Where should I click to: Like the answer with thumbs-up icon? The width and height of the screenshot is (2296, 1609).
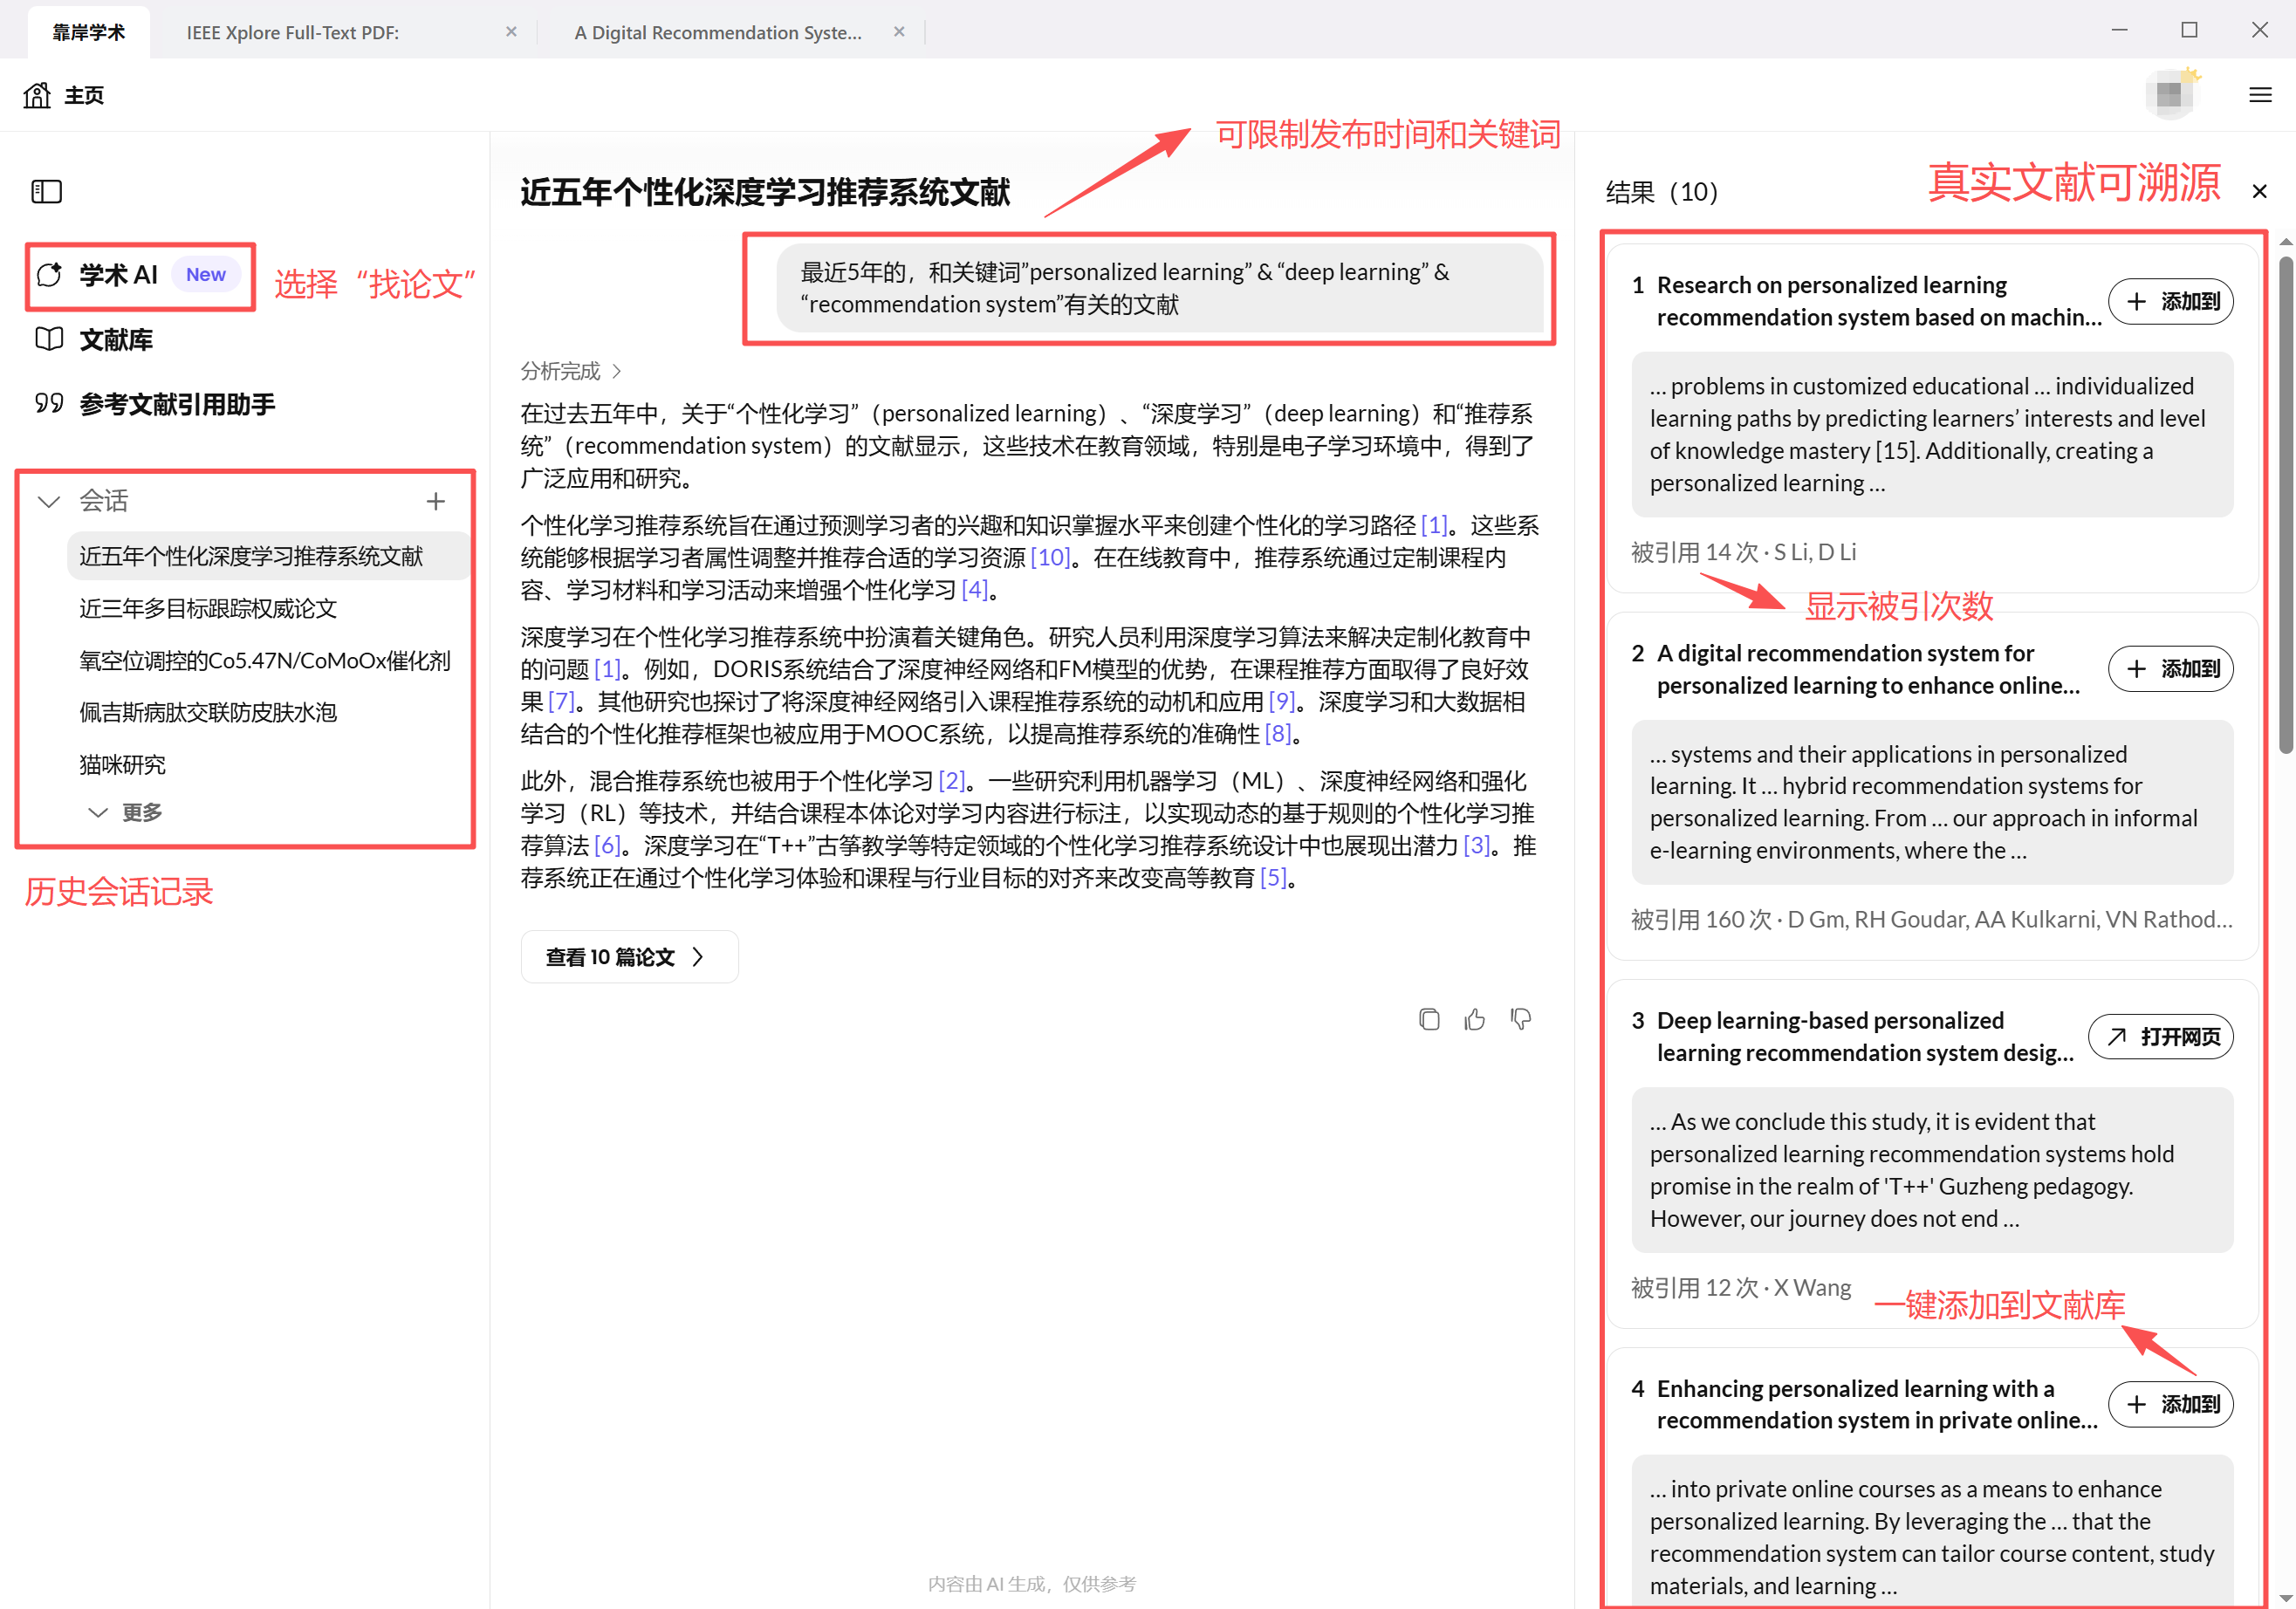click(x=1474, y=1019)
